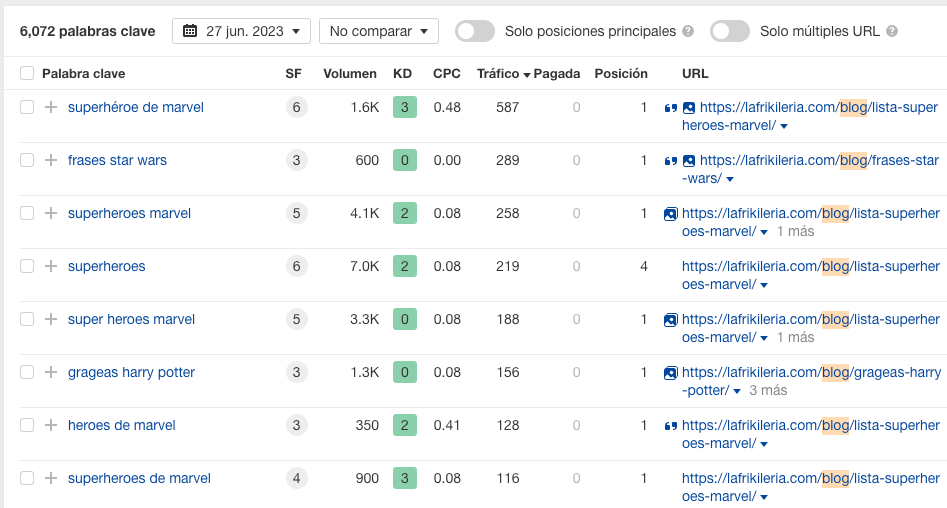
Task: Click the calendar icon in date picker
Action: [x=190, y=31]
